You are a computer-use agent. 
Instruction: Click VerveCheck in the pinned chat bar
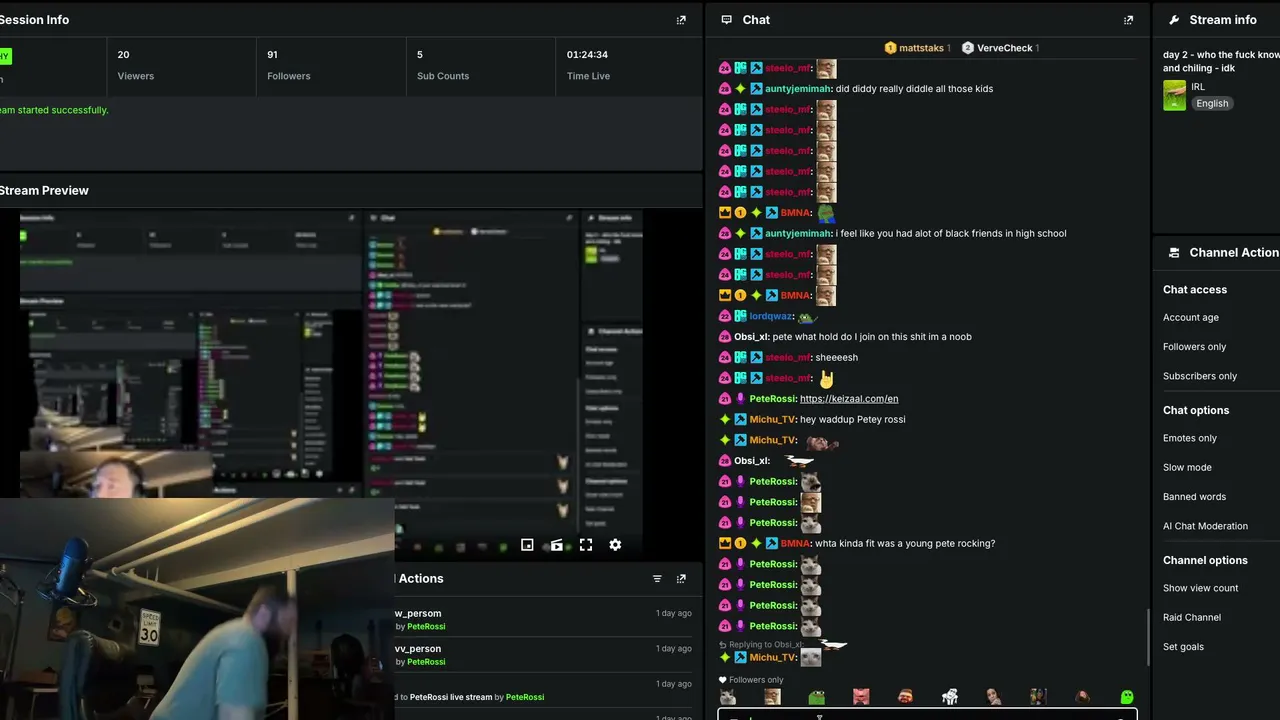click(1005, 48)
